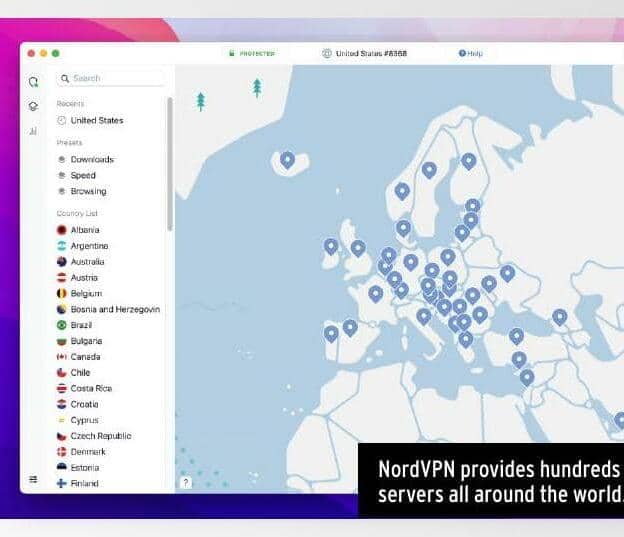This screenshot has height=537, width=624.
Task: Select Czech Republic in the country list
Action: coord(94,436)
